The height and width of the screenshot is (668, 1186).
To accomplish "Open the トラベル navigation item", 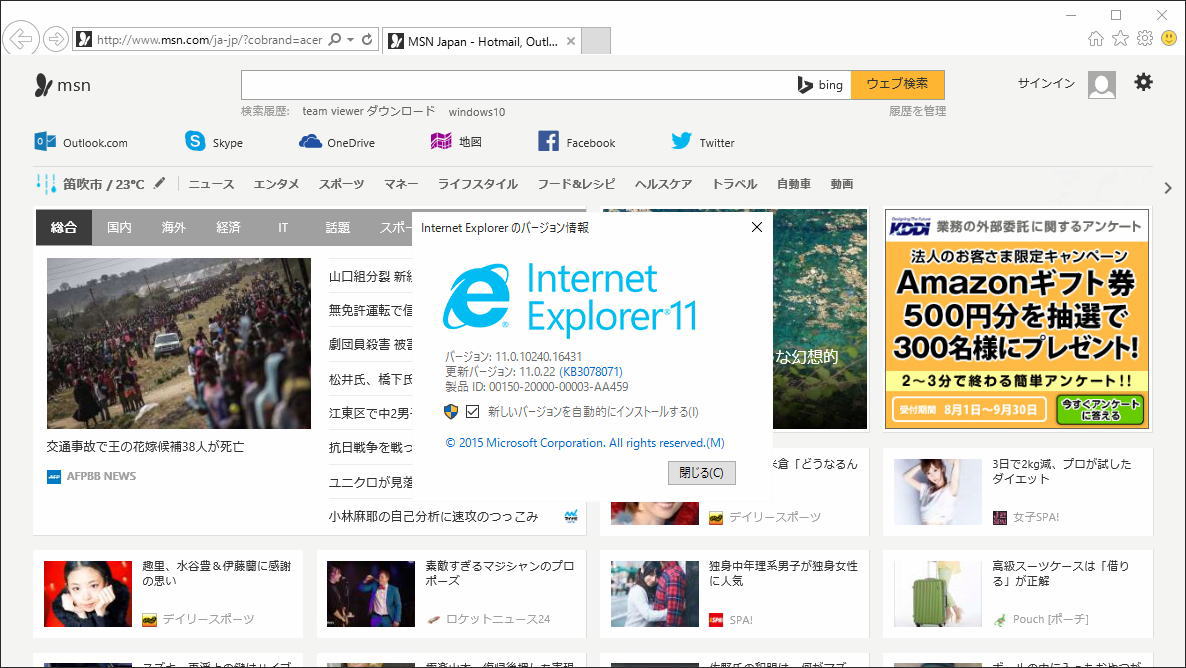I will (734, 184).
